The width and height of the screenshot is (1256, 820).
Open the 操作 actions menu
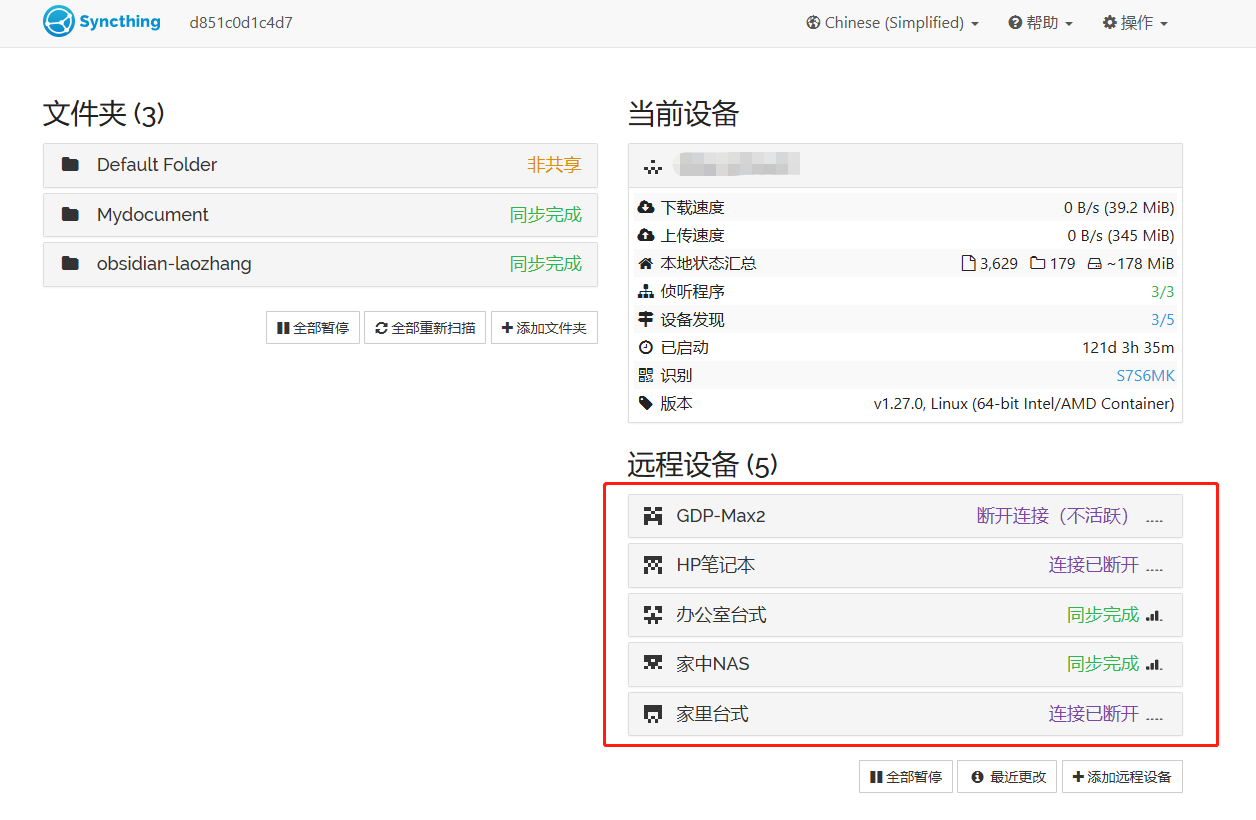coord(1135,22)
